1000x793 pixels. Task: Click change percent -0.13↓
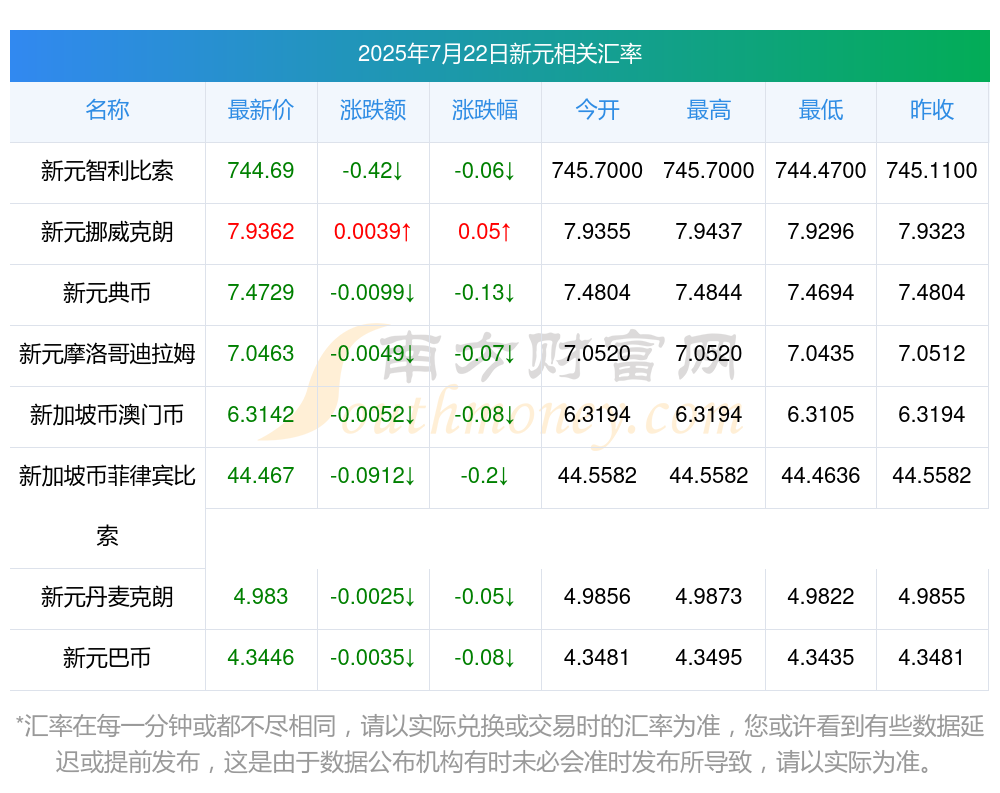[485, 292]
